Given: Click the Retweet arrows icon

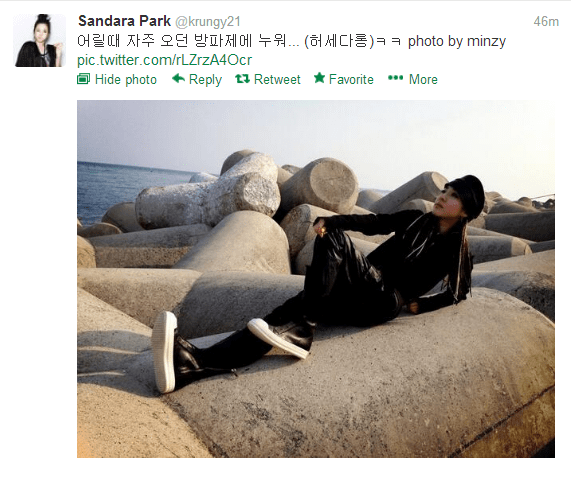Looking at the screenshot, I should pos(243,78).
